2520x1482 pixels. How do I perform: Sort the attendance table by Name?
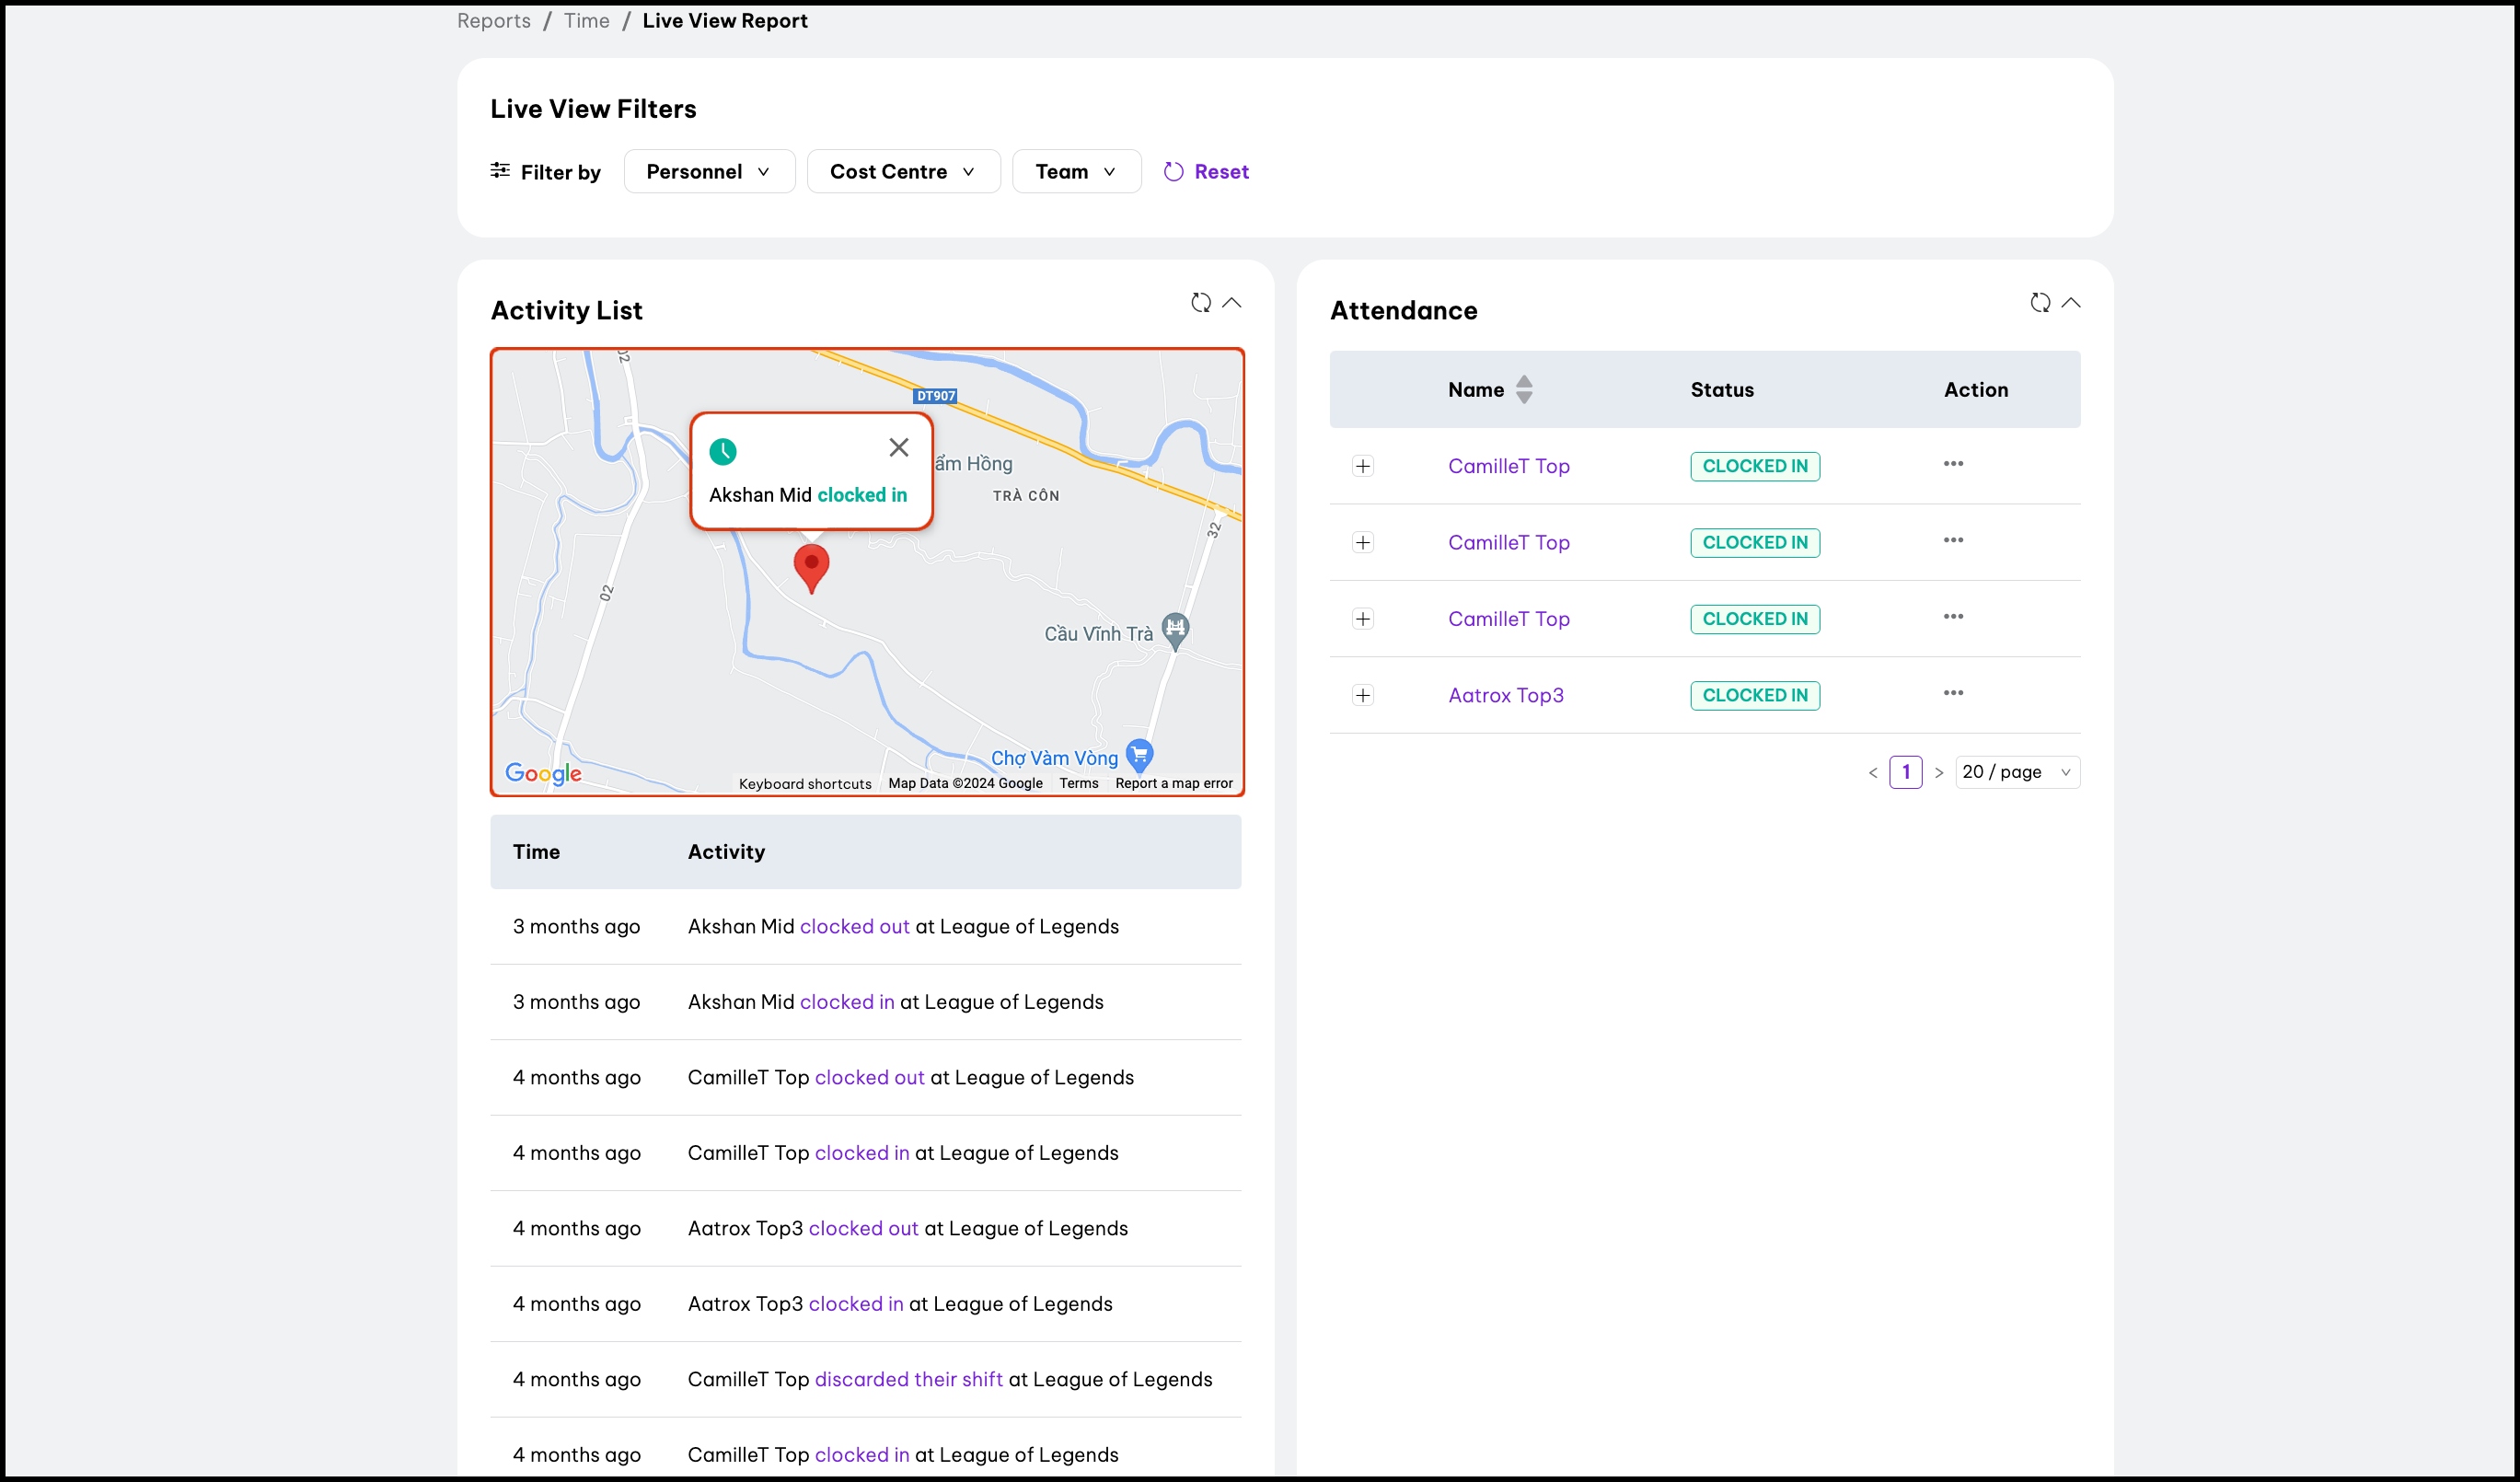(1523, 389)
